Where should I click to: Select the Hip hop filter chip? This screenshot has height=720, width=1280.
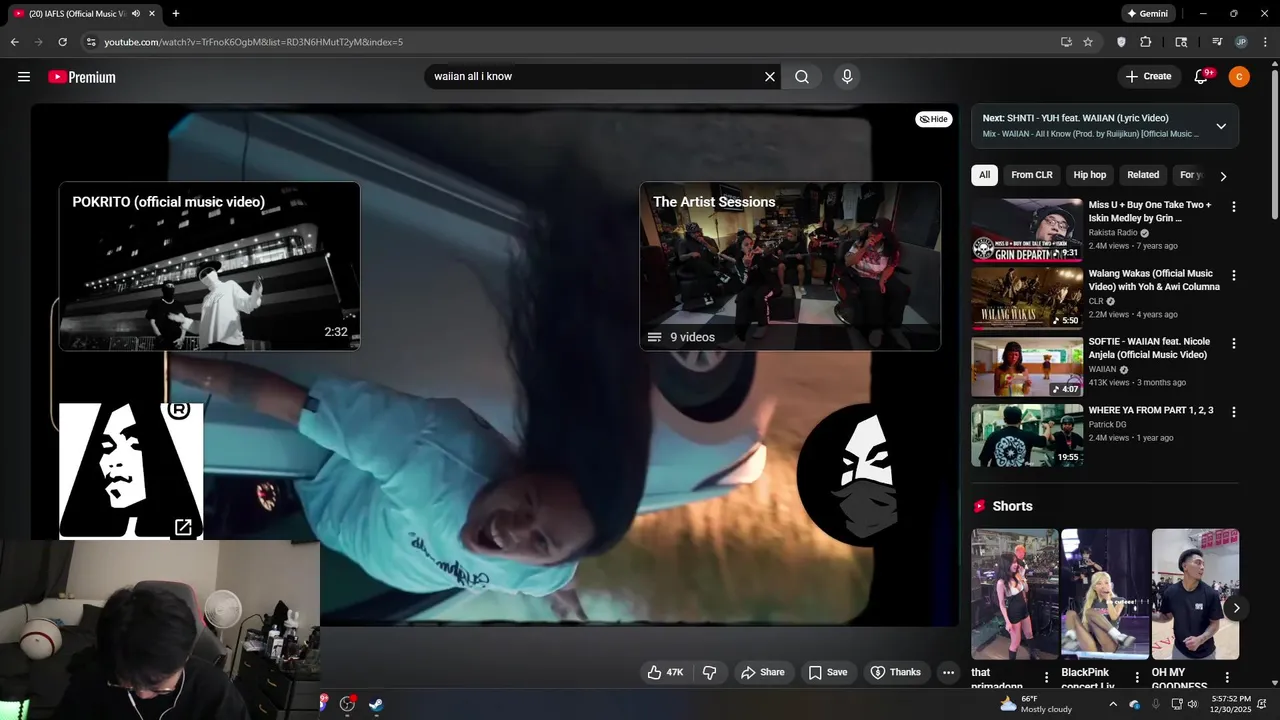pyautogui.click(x=1089, y=175)
